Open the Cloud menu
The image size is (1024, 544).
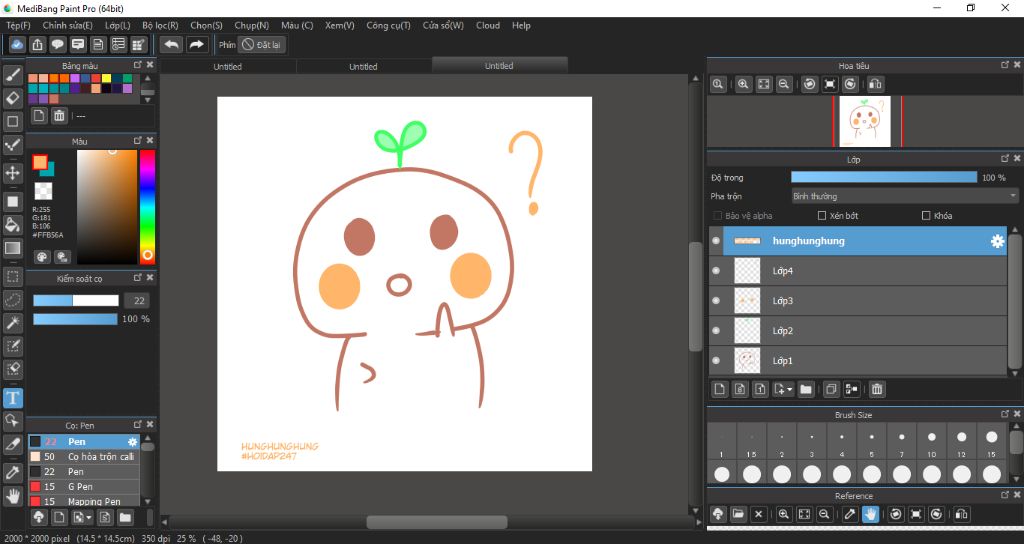488,25
